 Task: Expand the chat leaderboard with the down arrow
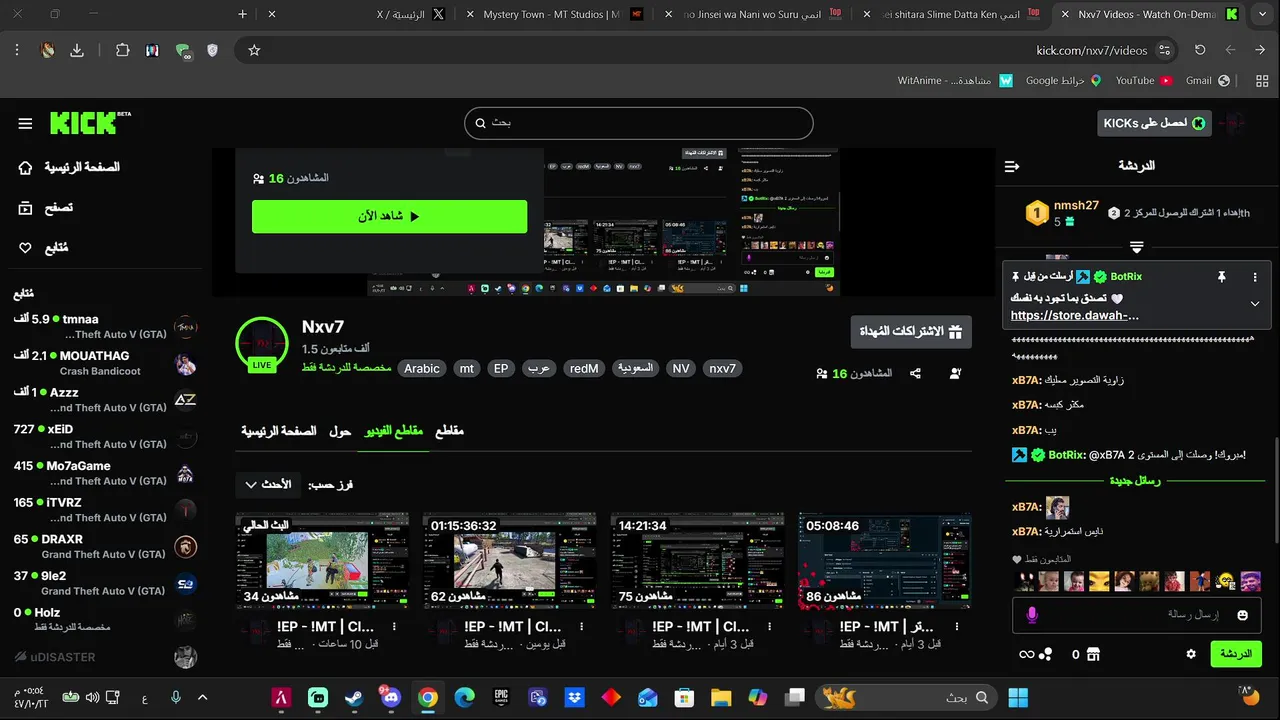tap(1136, 246)
